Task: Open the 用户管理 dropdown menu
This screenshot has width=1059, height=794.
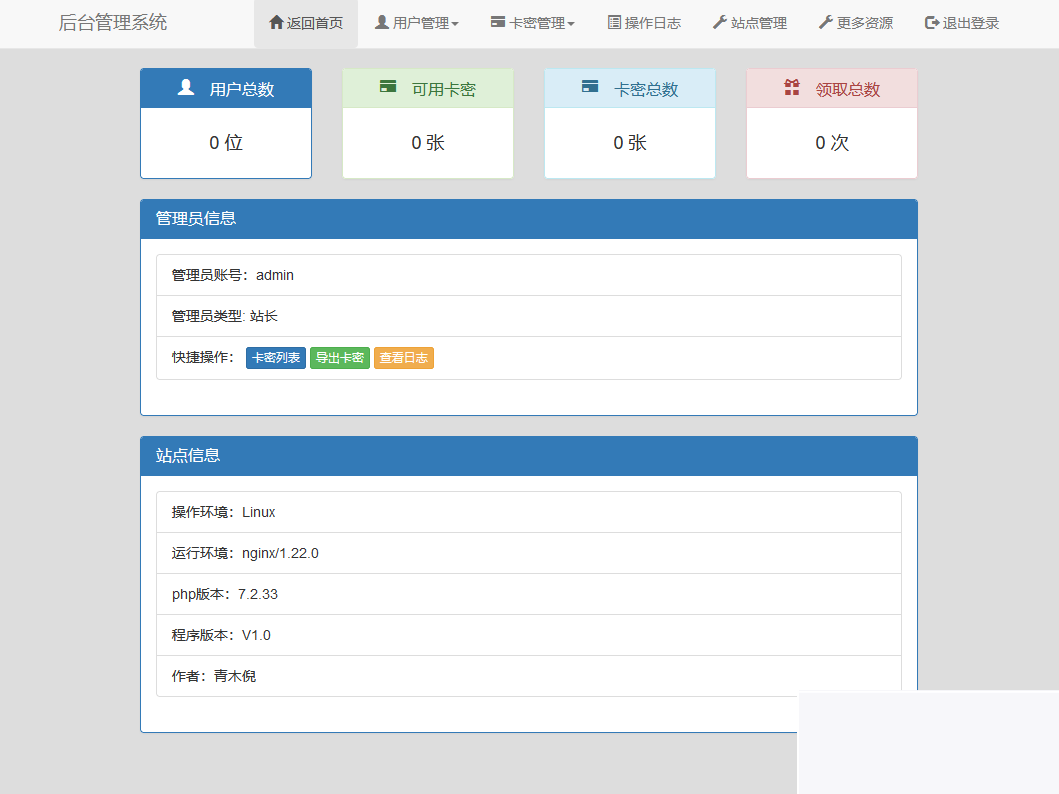Action: click(x=417, y=23)
